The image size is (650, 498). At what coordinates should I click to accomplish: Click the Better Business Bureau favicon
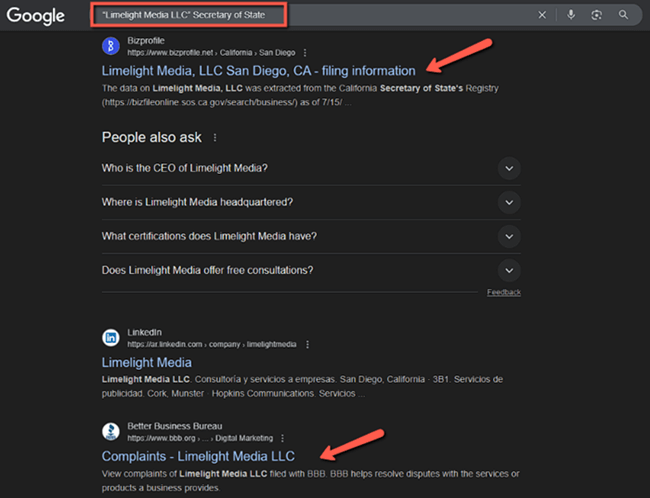[111, 432]
